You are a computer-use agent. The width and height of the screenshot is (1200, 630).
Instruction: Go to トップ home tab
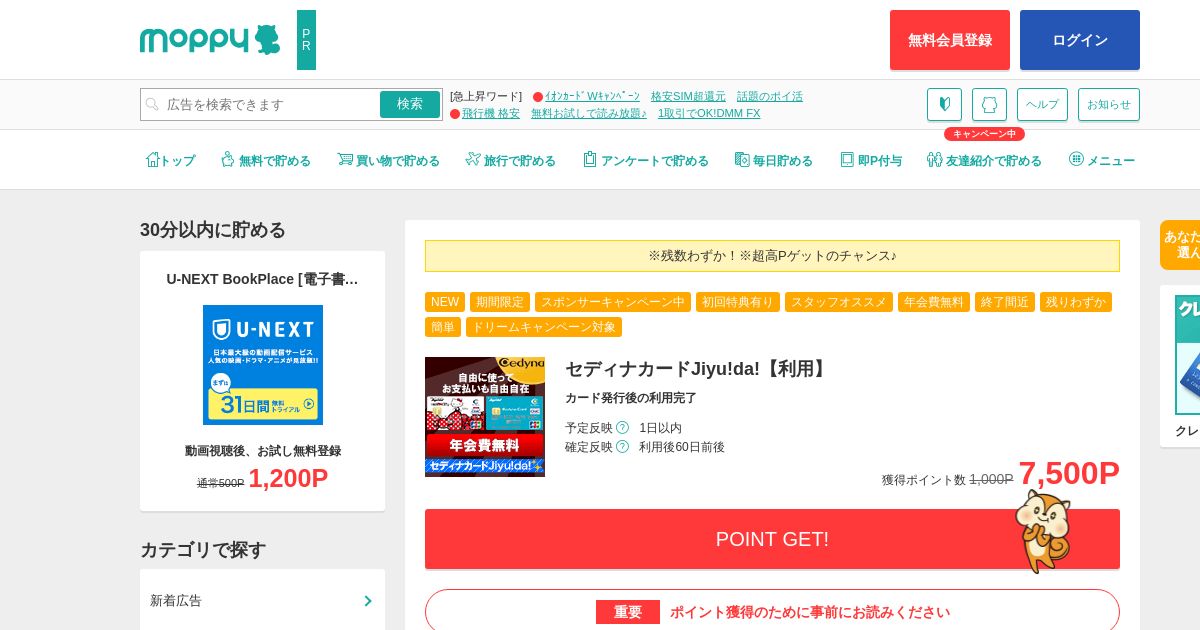coord(170,160)
